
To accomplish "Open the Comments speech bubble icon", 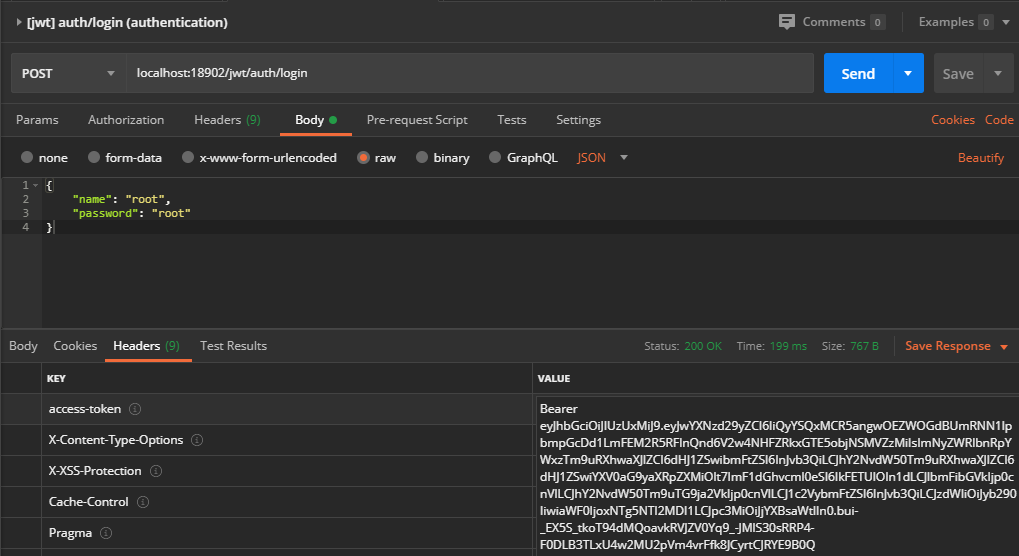I will click(x=786, y=22).
